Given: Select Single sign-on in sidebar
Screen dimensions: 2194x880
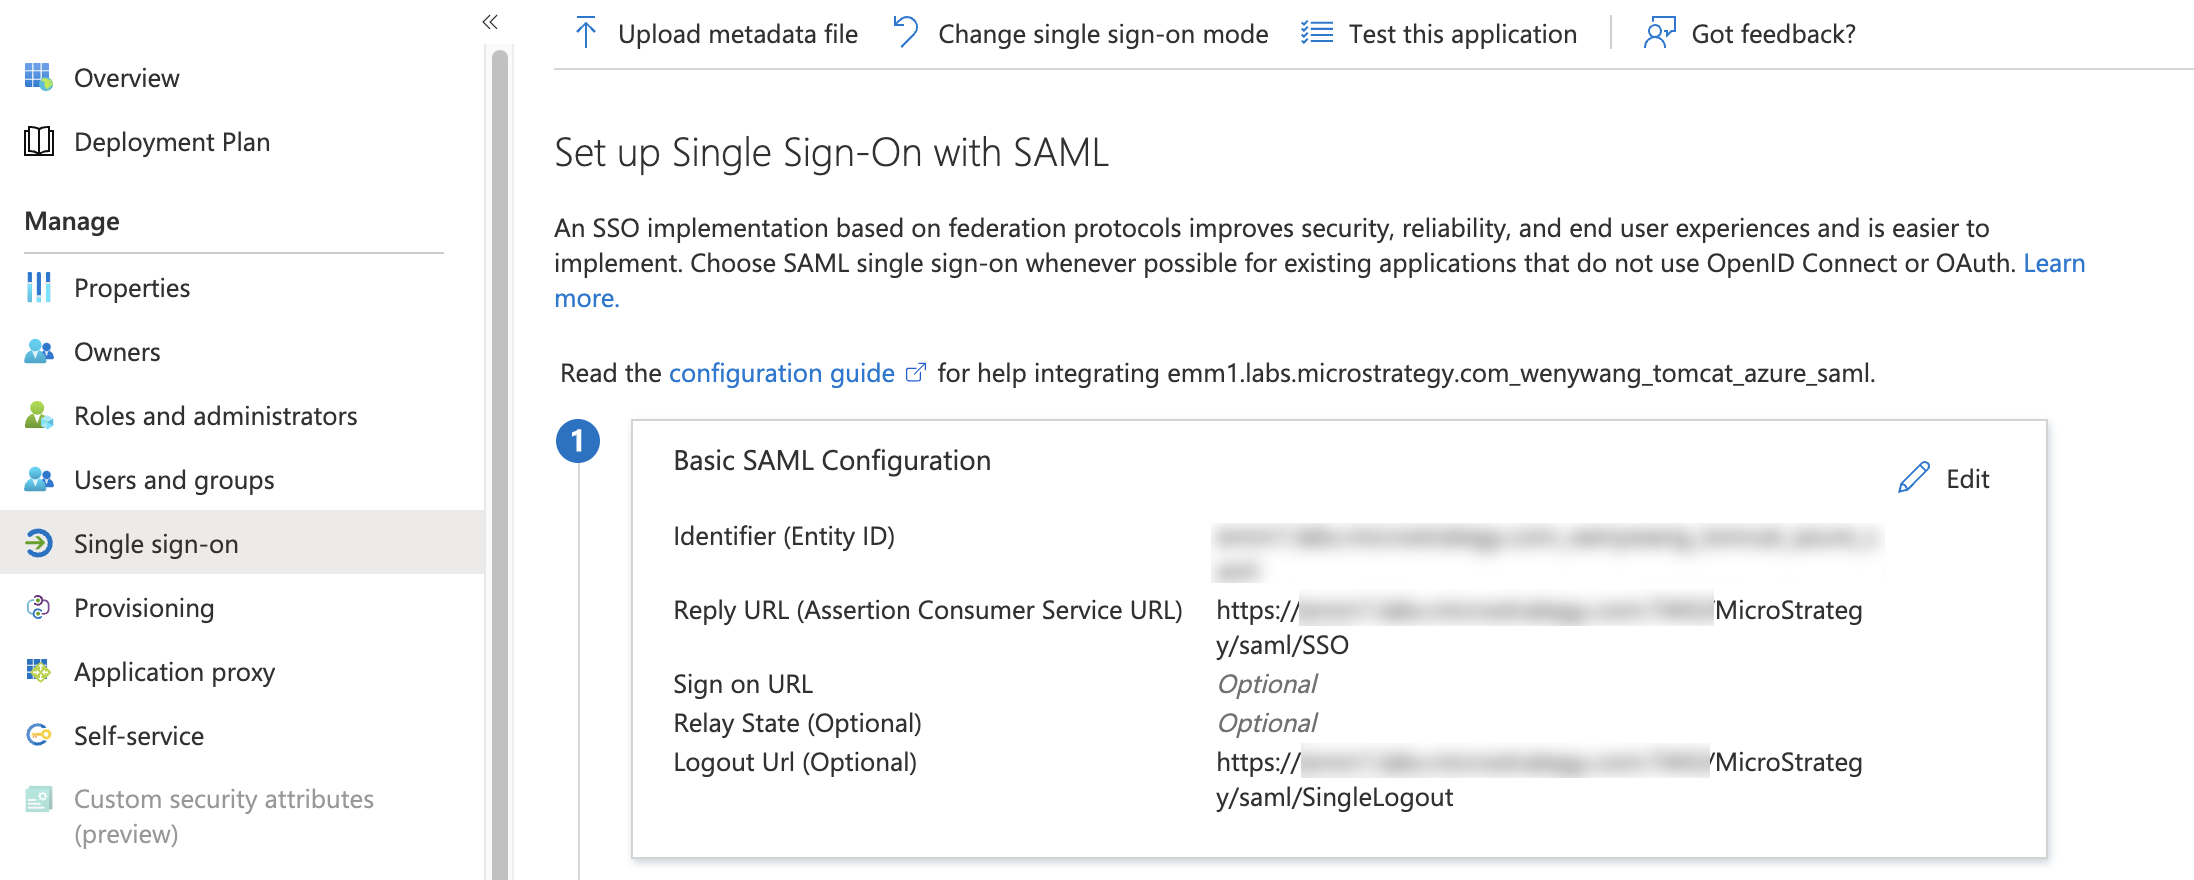Looking at the screenshot, I should pyautogui.click(x=156, y=544).
